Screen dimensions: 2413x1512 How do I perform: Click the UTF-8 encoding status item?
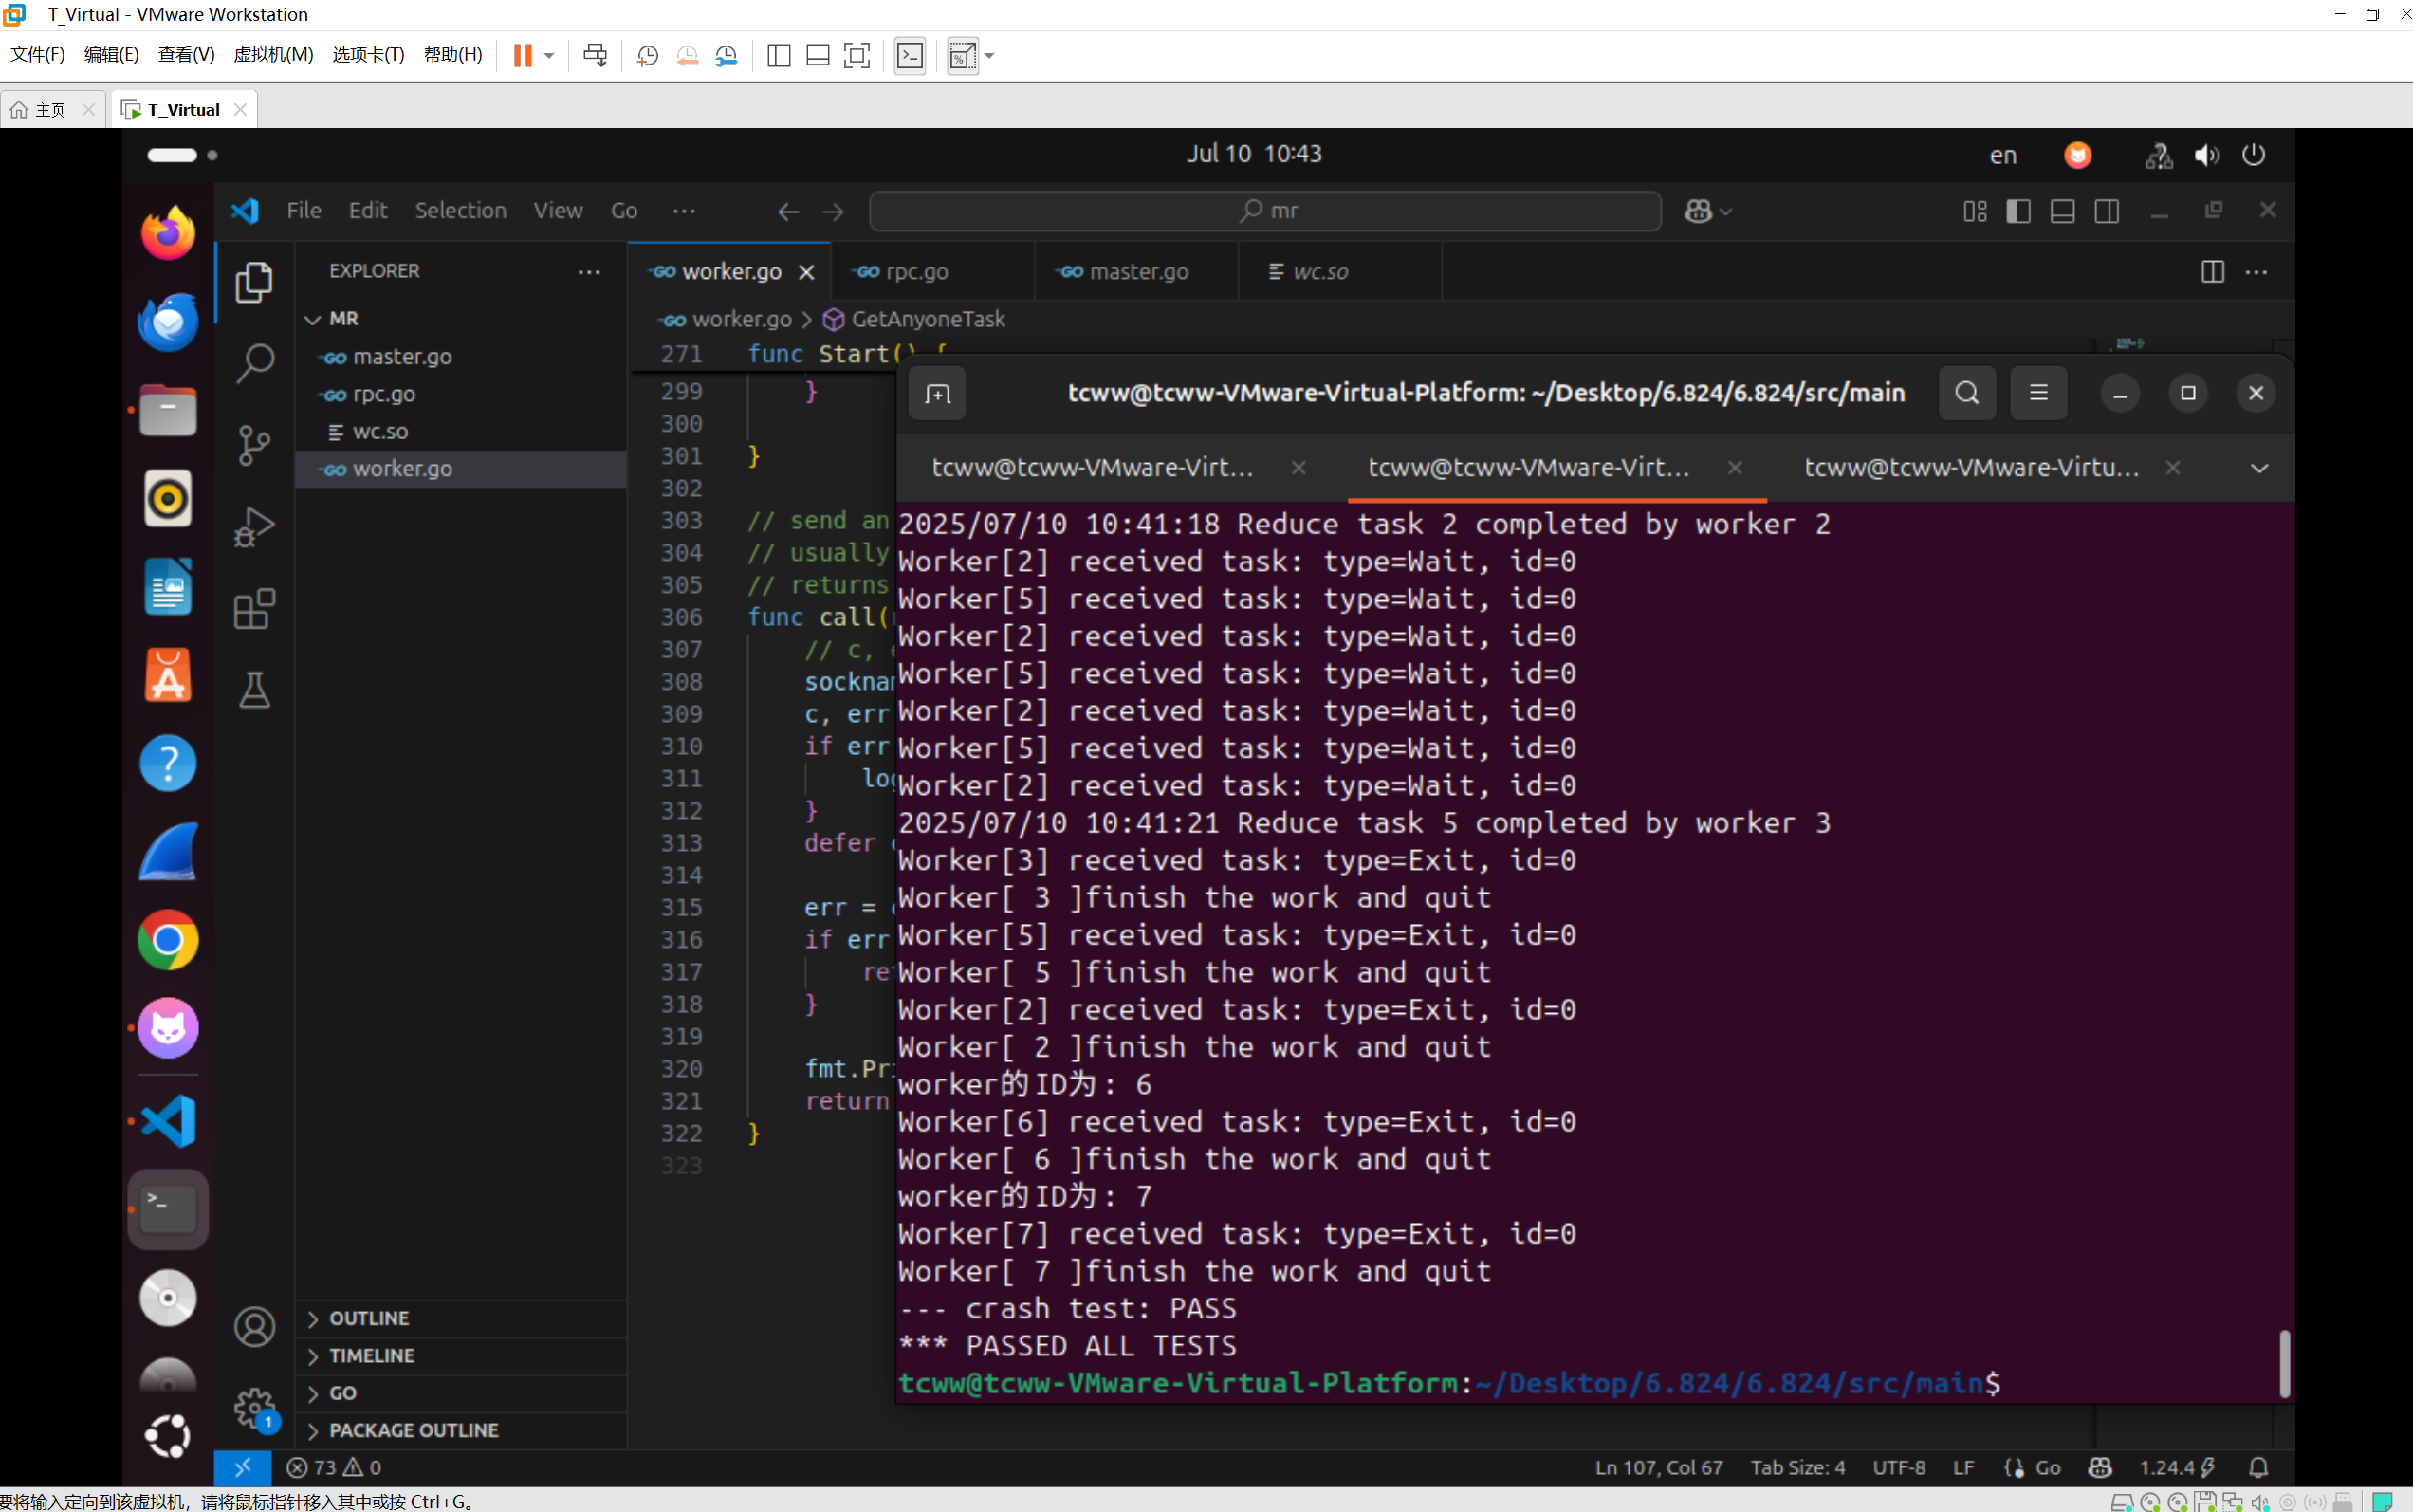tap(1898, 1467)
